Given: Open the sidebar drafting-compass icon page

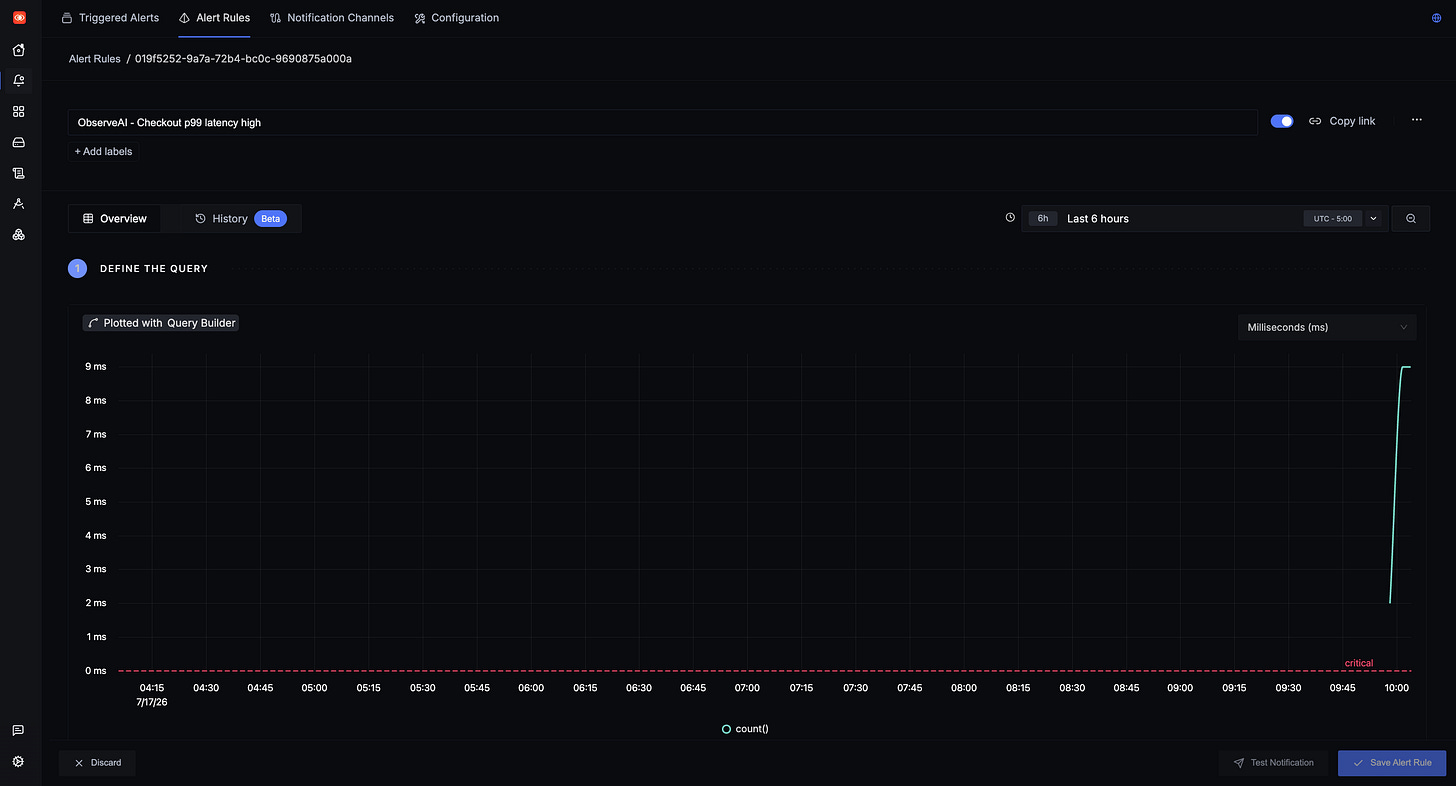Looking at the screenshot, I should tap(19, 204).
